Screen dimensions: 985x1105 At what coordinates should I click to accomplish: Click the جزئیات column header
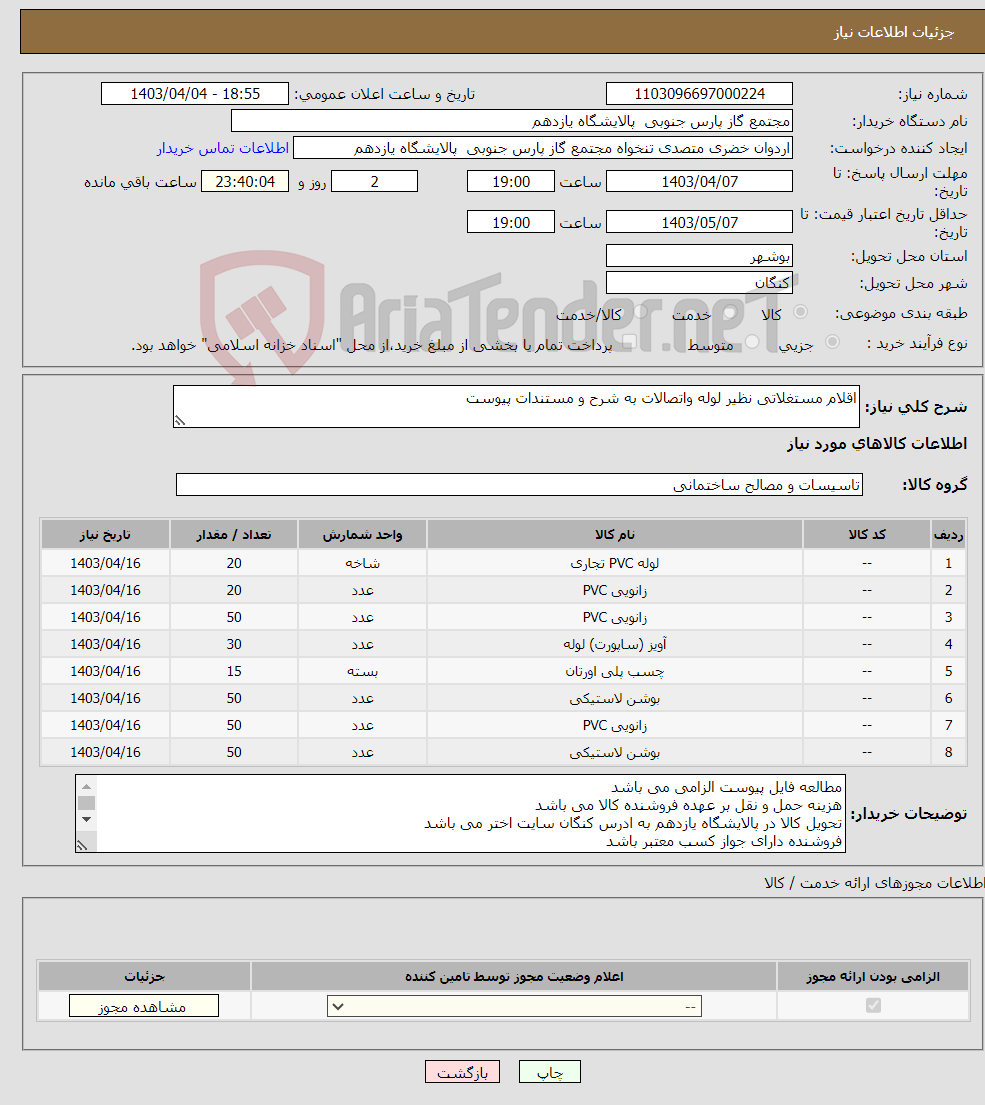[144, 977]
